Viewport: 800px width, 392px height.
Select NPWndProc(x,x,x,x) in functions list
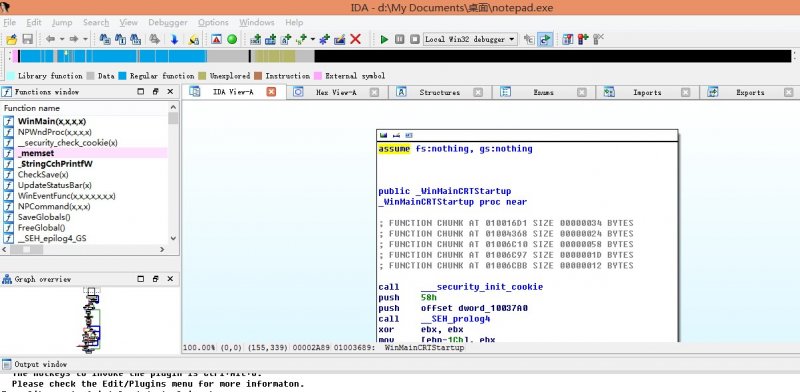tap(55, 132)
